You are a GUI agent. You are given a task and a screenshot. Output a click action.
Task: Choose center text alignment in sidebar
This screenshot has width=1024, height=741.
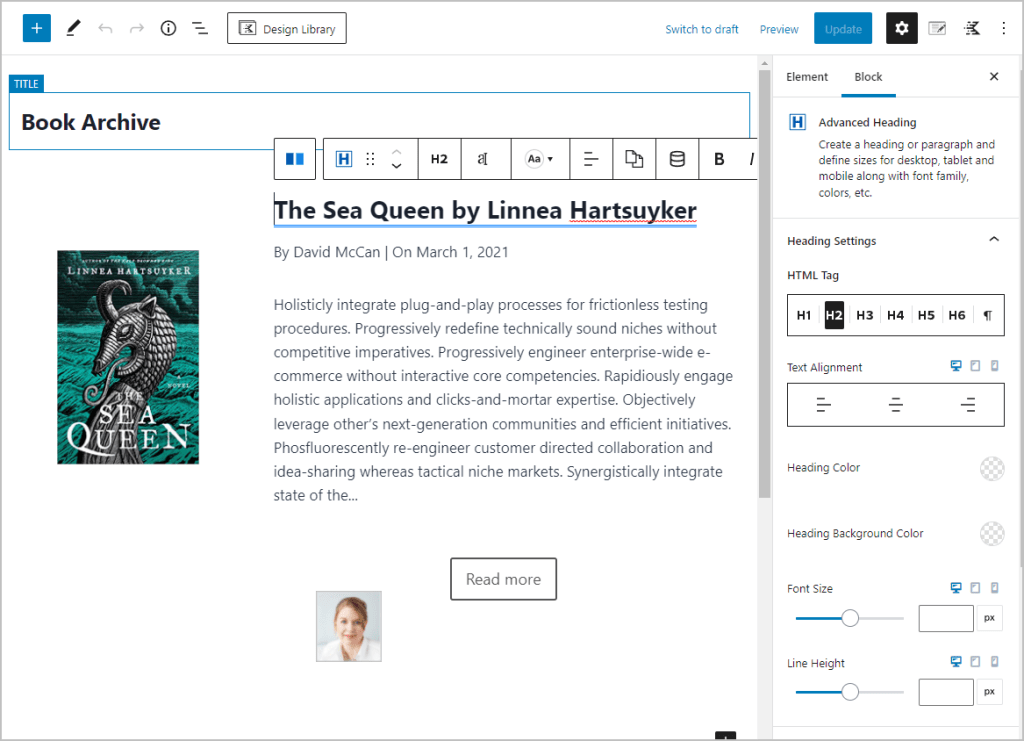pos(896,405)
